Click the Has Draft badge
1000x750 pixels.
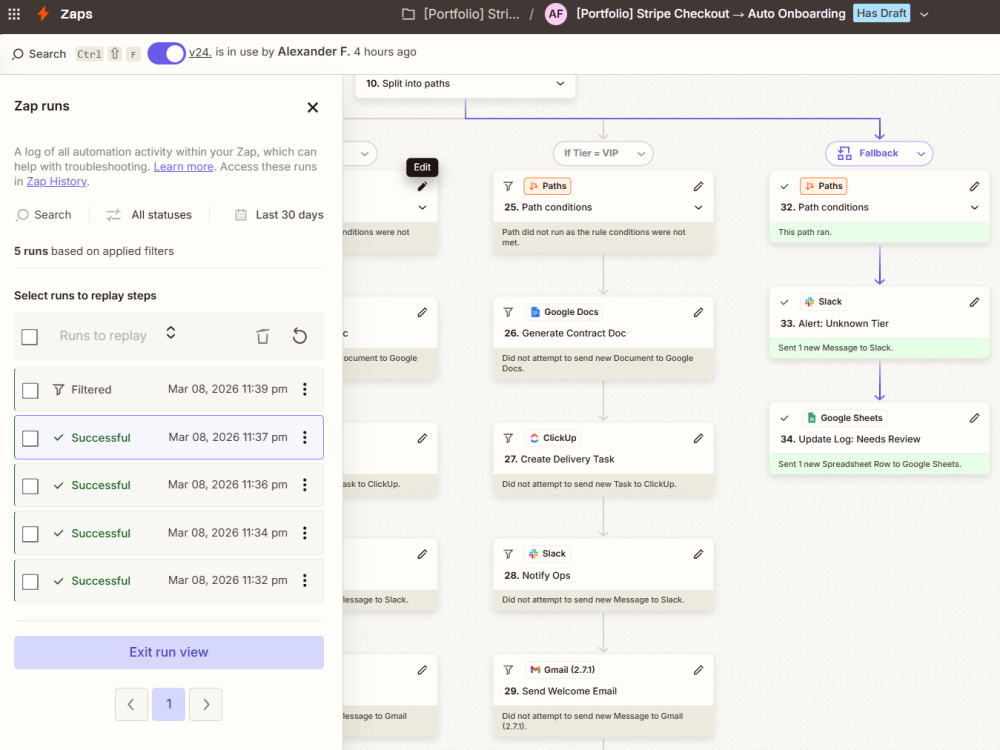point(881,13)
